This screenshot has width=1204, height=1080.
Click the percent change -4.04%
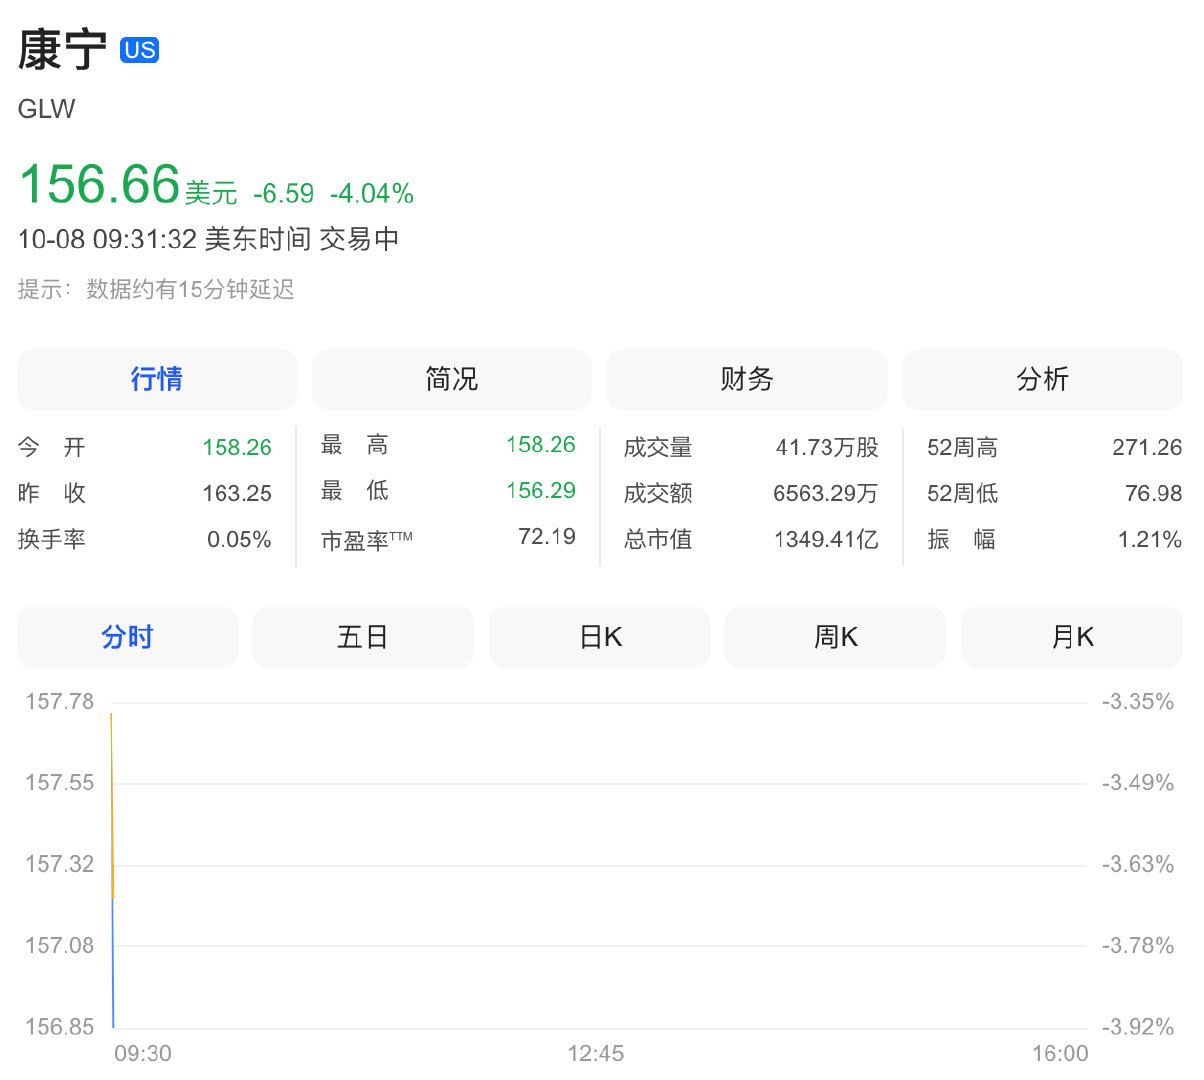[x=372, y=193]
